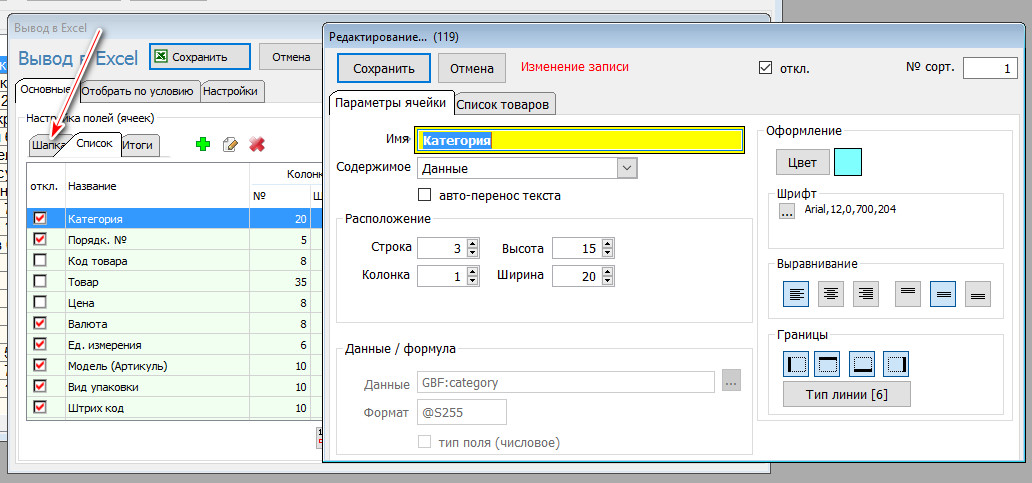Click the pencil edit field icon
1032x483 pixels.
[230, 145]
